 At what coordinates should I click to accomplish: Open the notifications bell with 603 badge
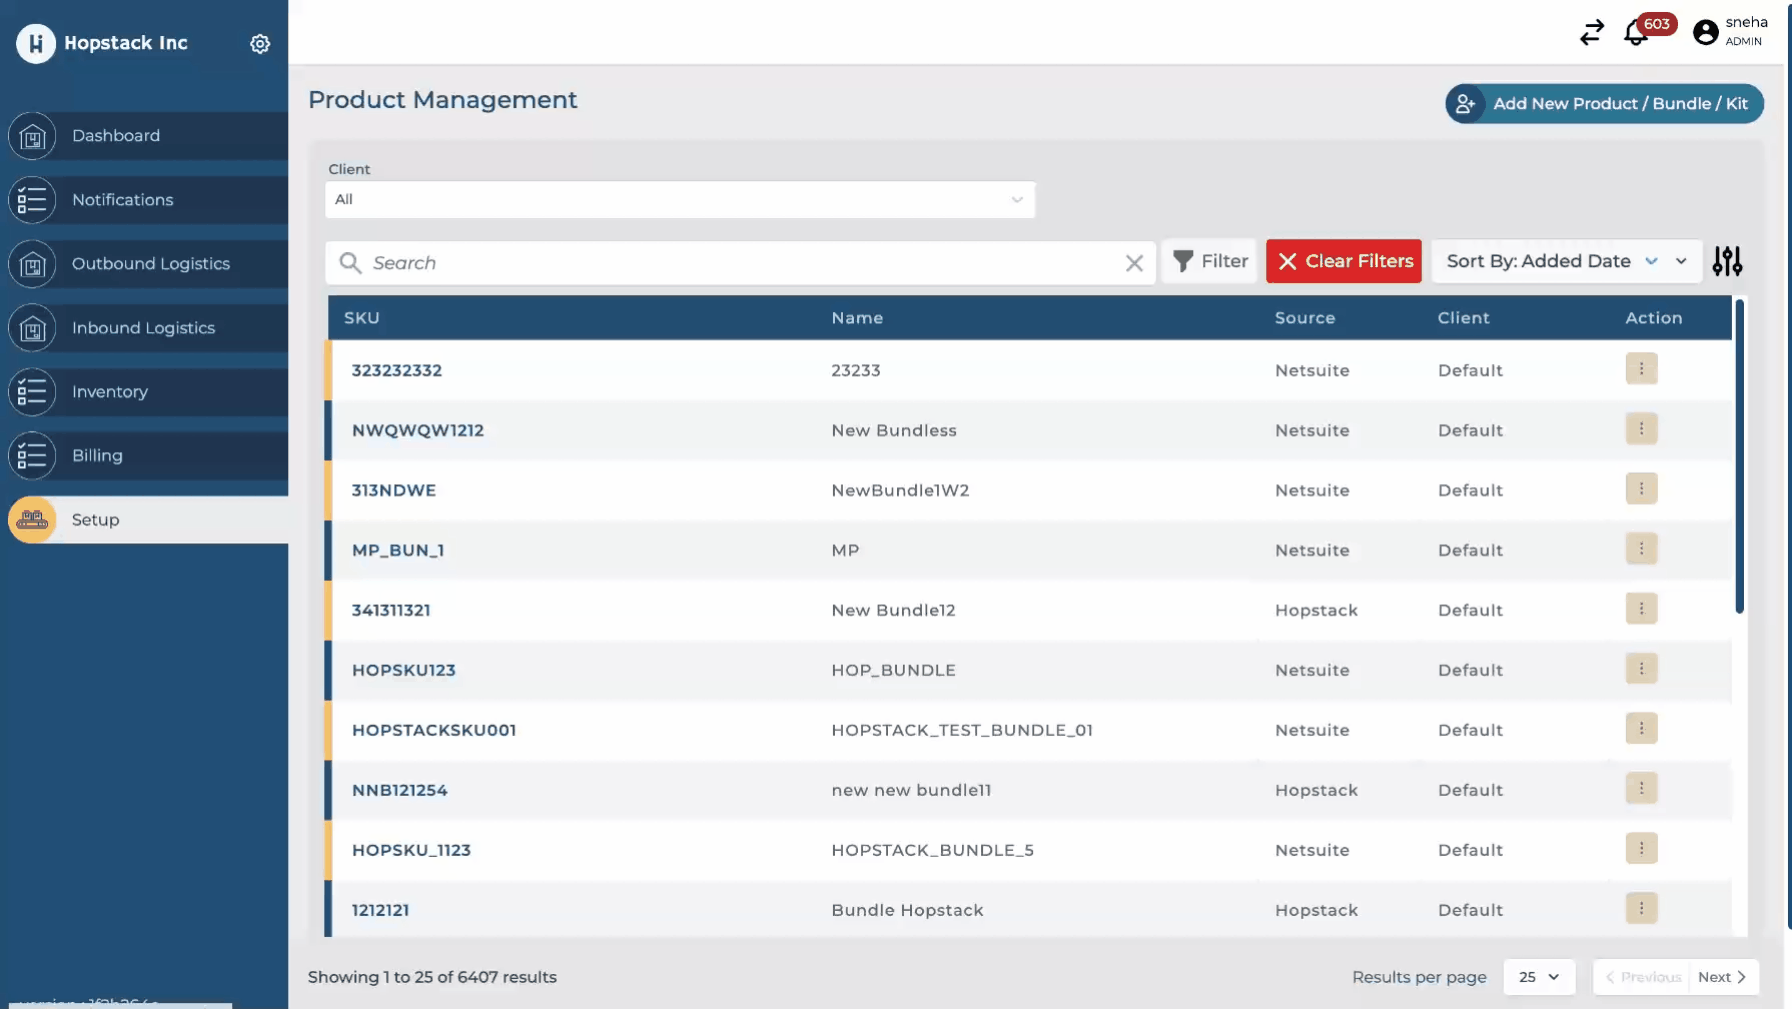[1636, 33]
